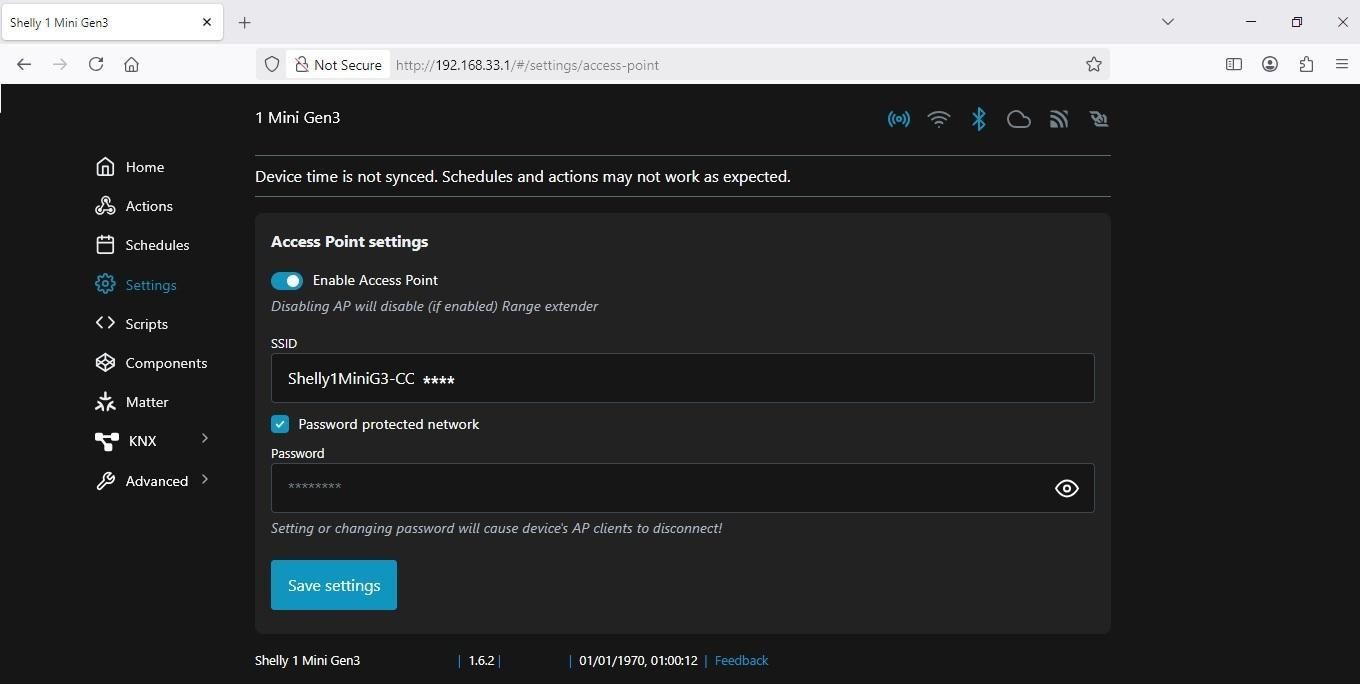Open the Home menu item
Screen dimensions: 1360x684
coord(145,167)
